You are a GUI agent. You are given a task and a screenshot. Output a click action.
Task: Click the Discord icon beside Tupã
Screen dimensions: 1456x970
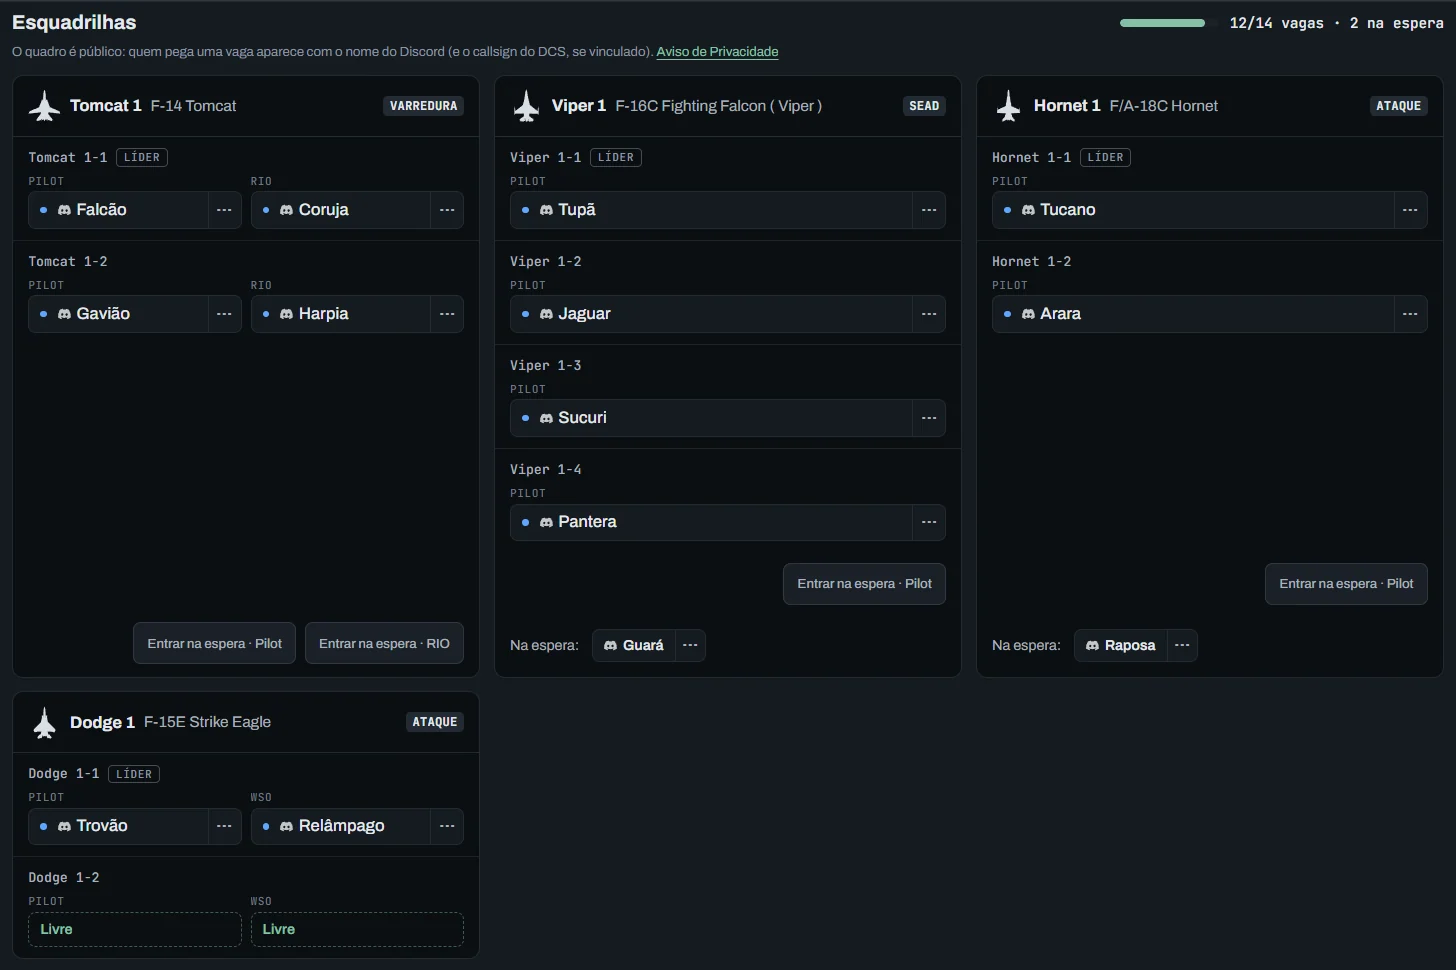tap(546, 210)
